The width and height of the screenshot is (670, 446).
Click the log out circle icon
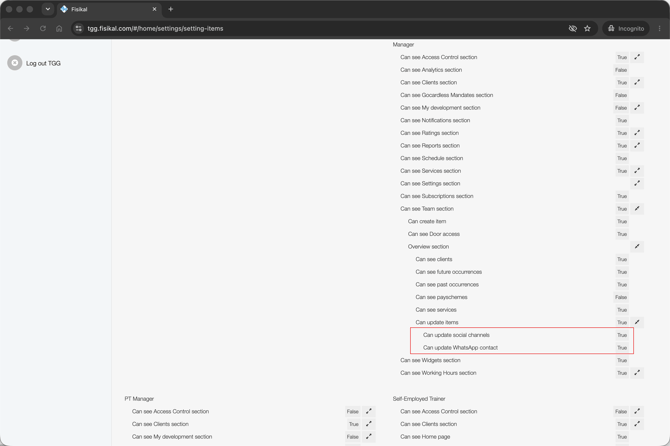[15, 63]
